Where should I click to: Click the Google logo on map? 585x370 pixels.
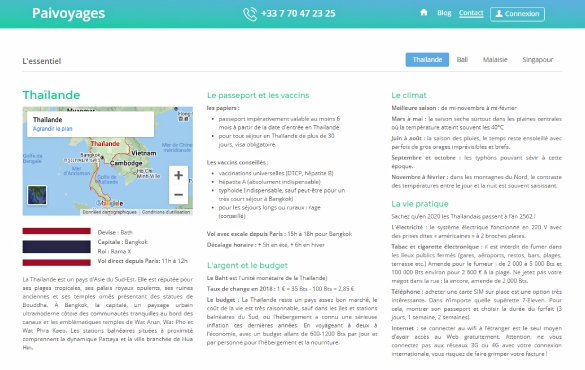[x=109, y=203]
